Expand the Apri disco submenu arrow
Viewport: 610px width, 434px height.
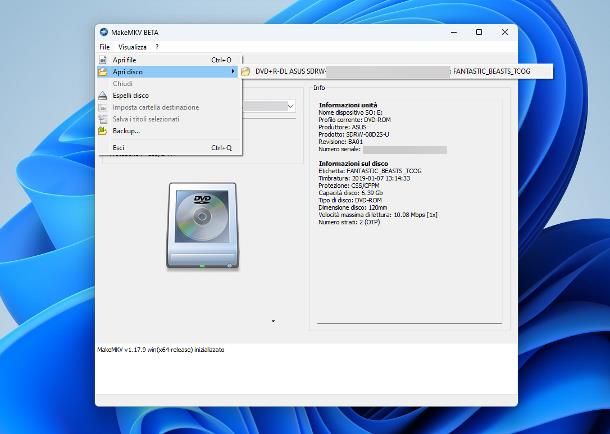pyautogui.click(x=233, y=72)
